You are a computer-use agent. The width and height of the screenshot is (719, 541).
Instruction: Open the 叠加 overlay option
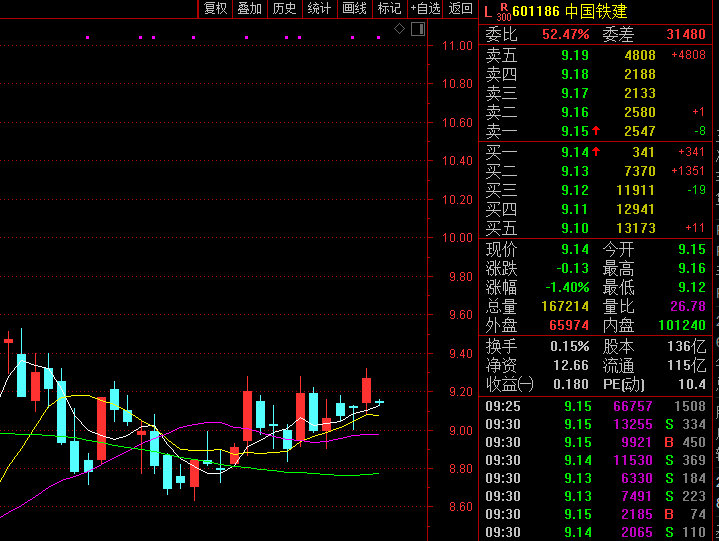click(x=250, y=9)
